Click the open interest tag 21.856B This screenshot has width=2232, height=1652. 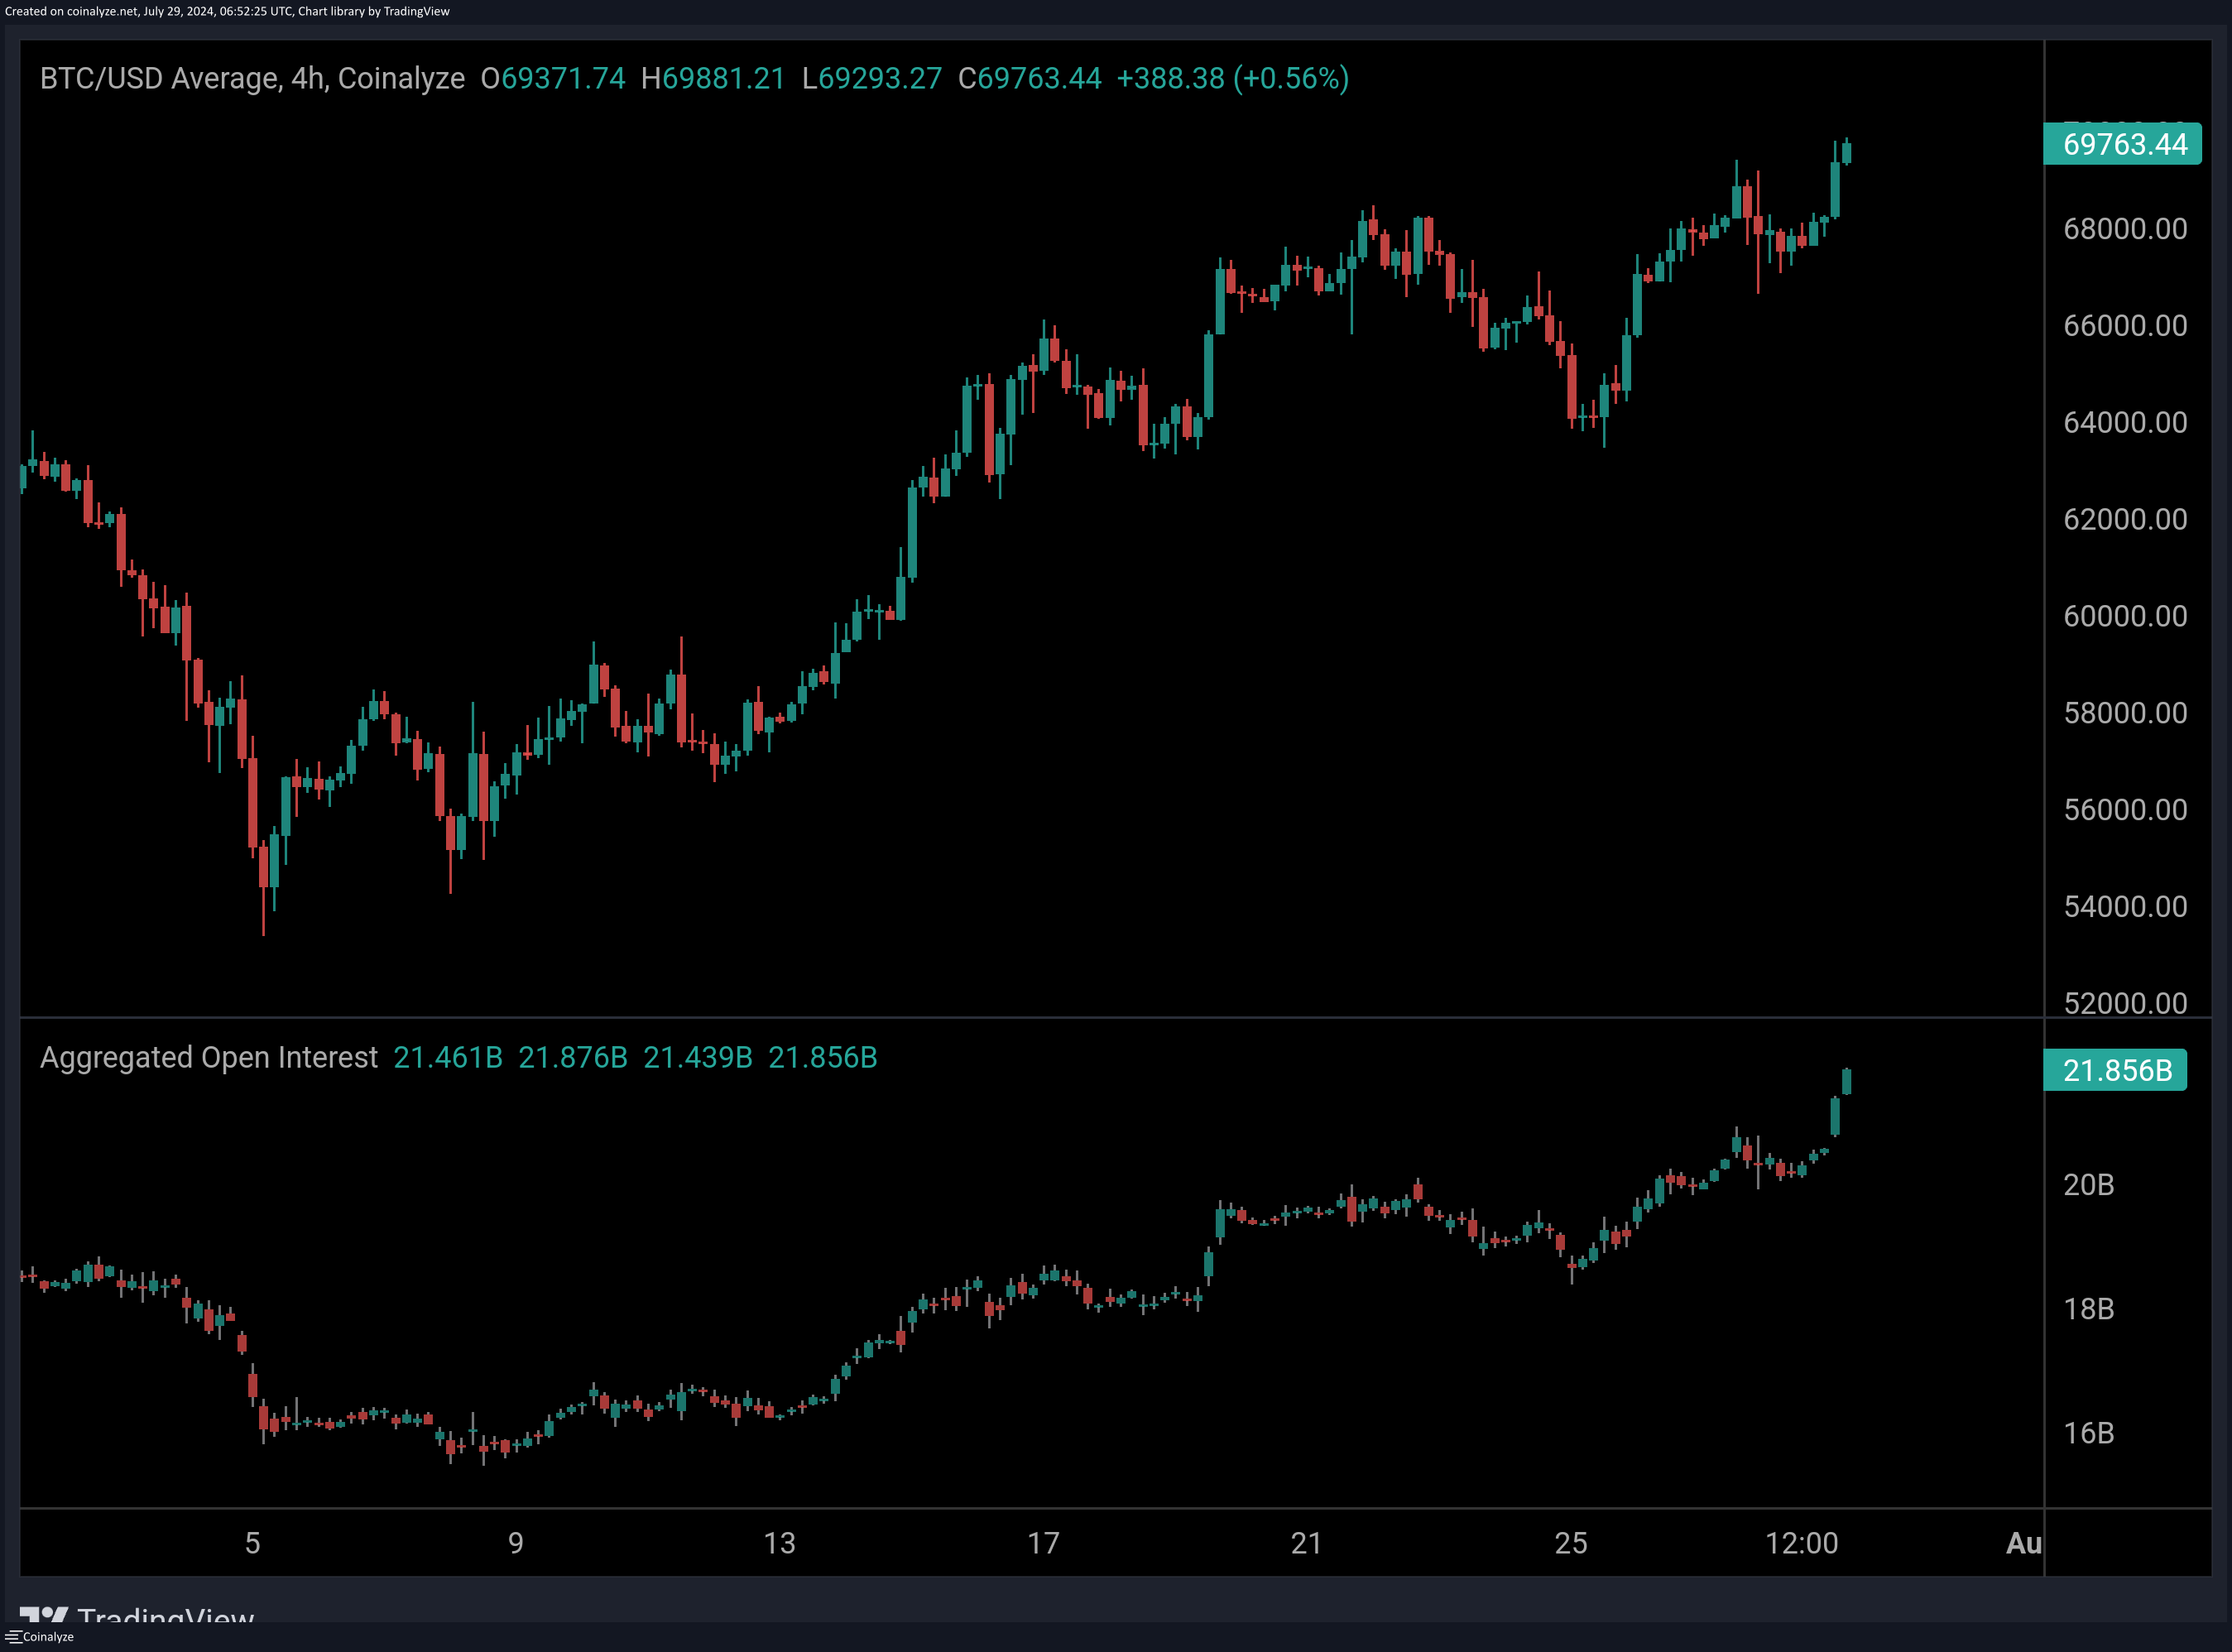[2116, 1070]
